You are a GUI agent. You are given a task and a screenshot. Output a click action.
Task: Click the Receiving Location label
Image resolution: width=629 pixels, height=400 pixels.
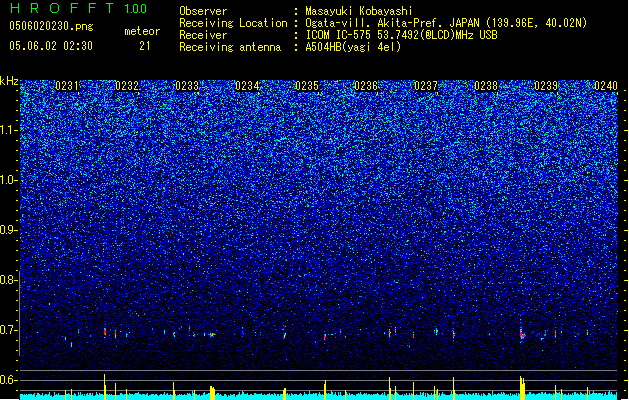233,23
